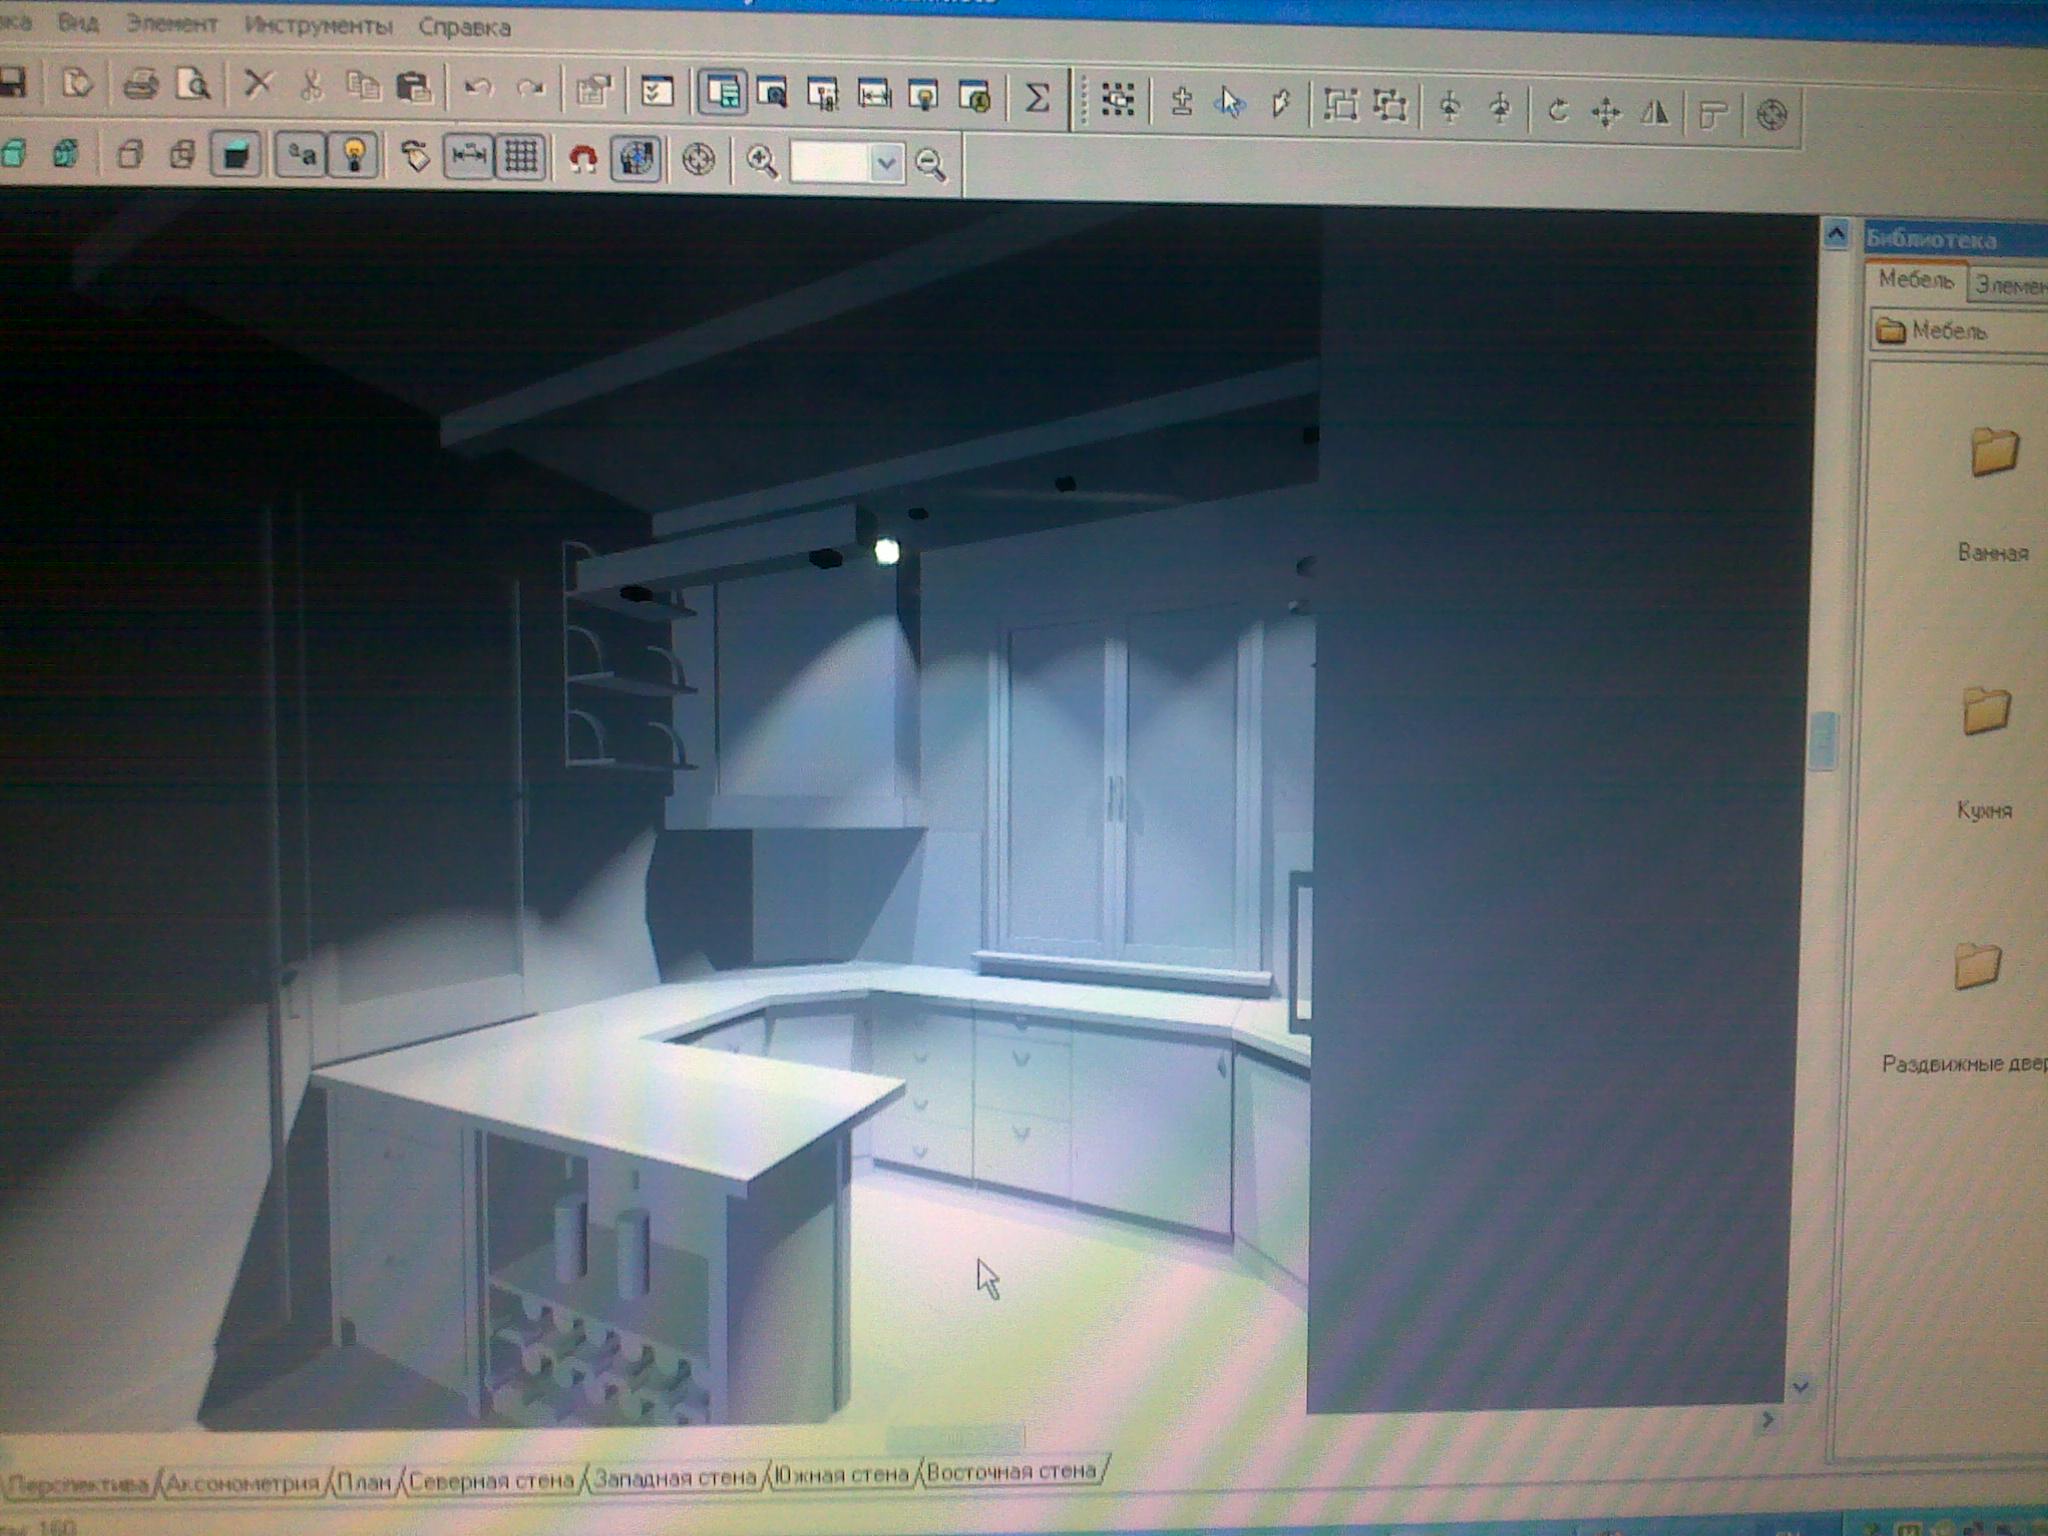Click the sigma report summary icon
The width and height of the screenshot is (2048, 1536).
[1037, 98]
